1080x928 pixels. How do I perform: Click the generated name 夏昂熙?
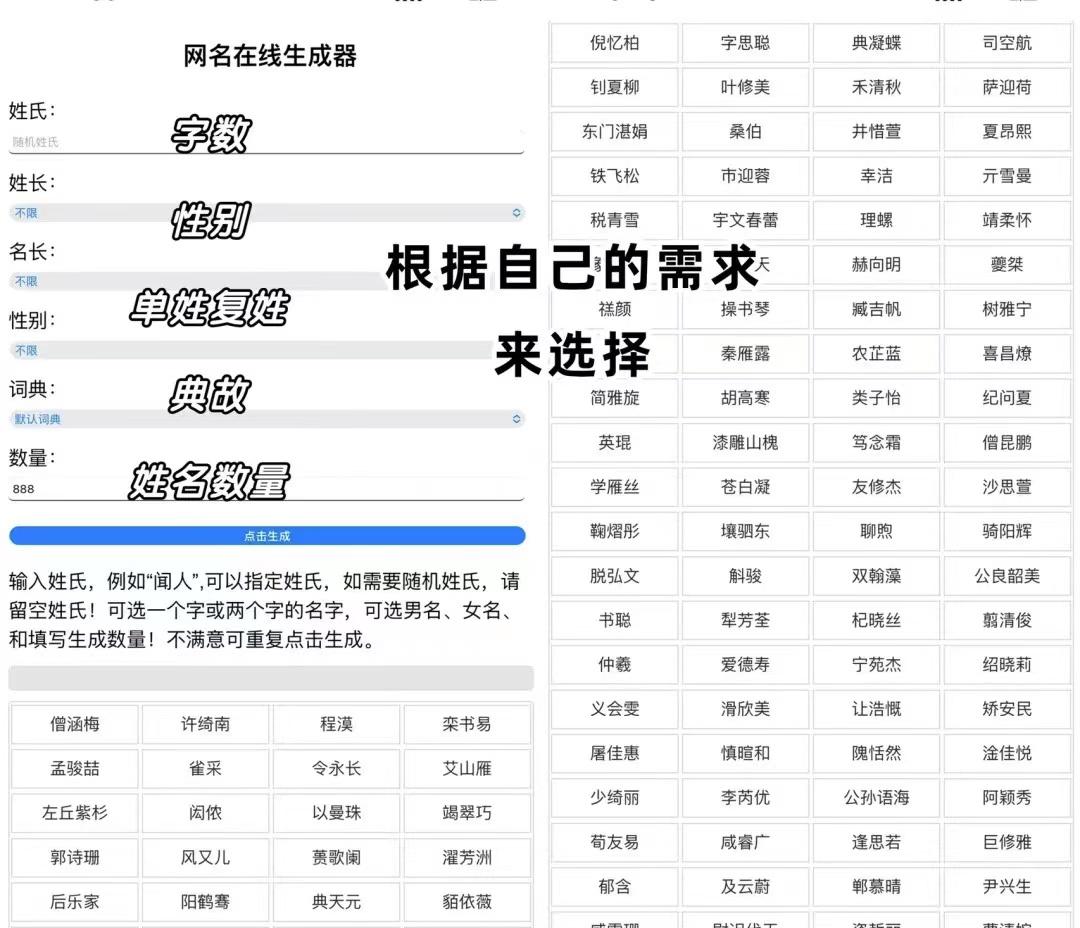1007,131
